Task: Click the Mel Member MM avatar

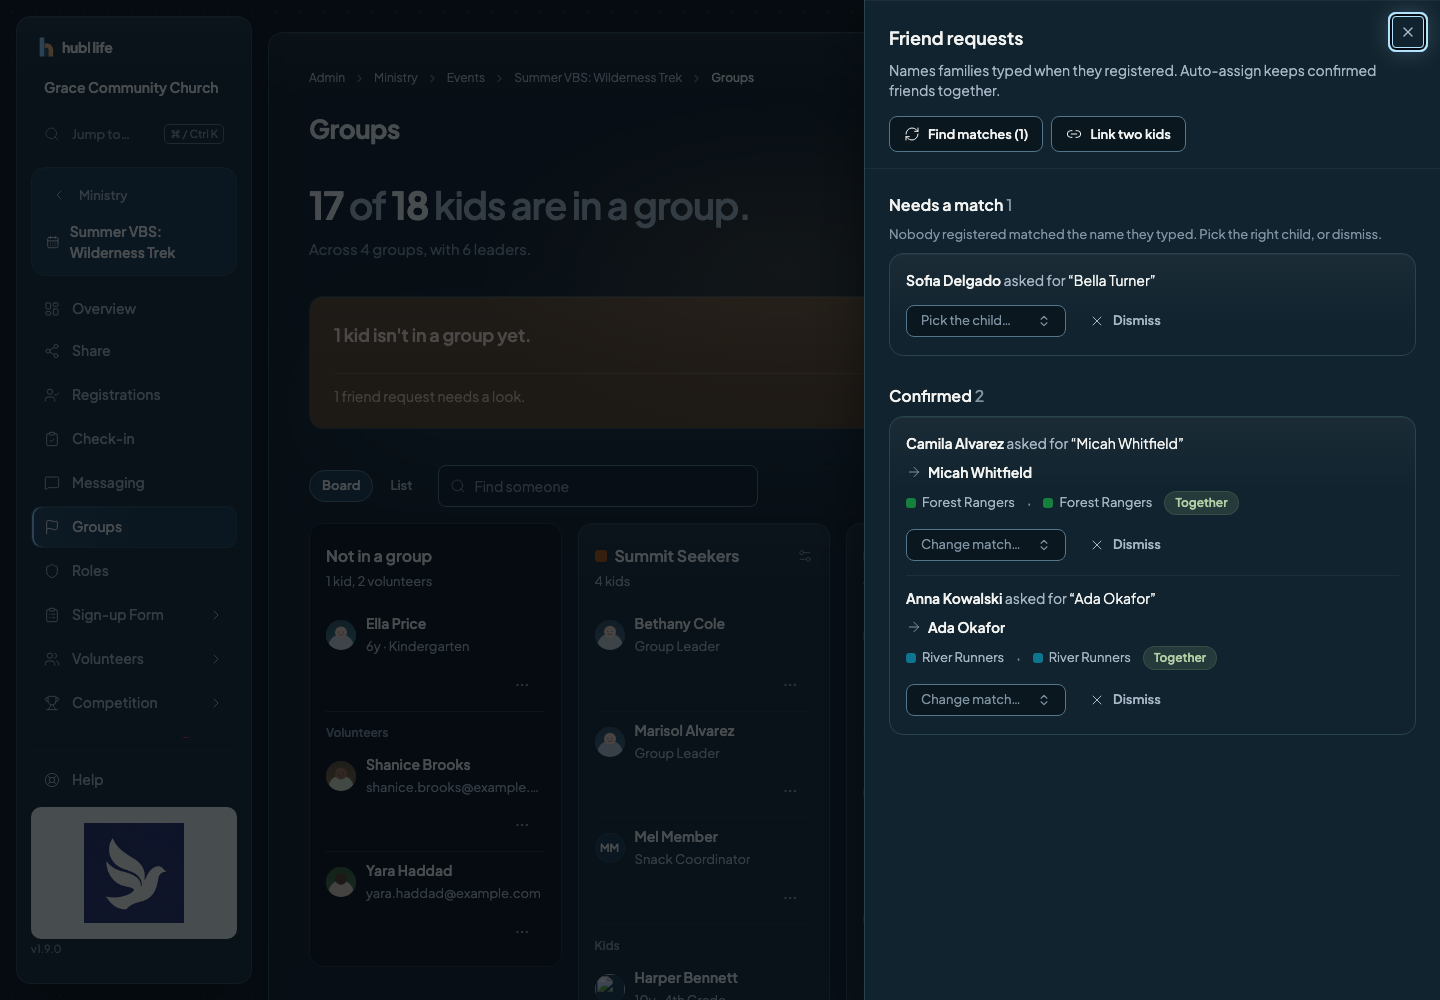Action: pyautogui.click(x=610, y=848)
